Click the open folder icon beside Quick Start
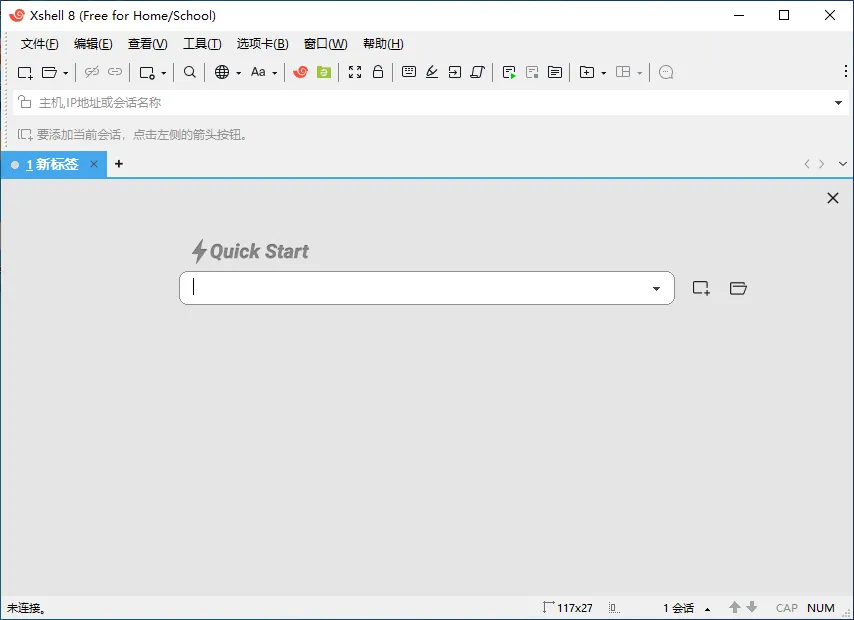This screenshot has width=854, height=620. tap(738, 288)
